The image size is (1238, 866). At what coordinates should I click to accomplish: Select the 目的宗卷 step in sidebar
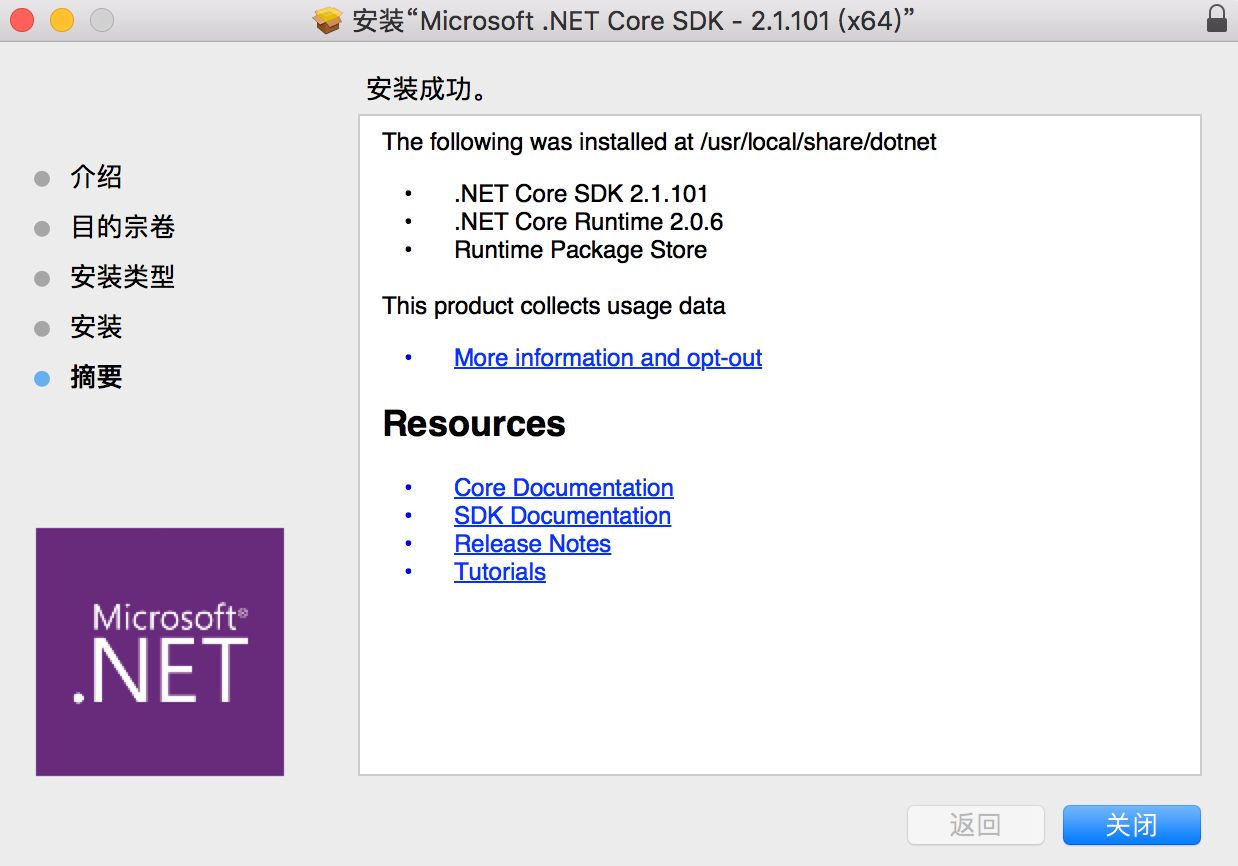tap(123, 228)
